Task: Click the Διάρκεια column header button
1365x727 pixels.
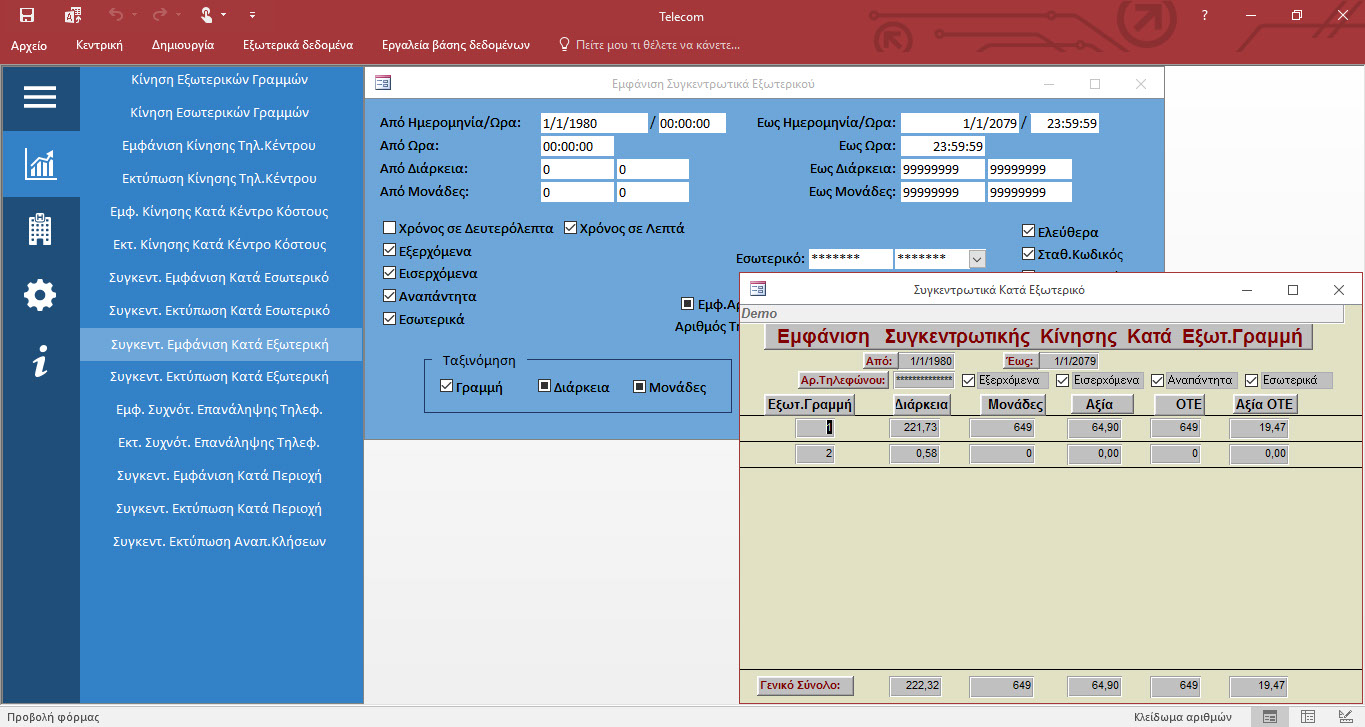Action: [921, 405]
